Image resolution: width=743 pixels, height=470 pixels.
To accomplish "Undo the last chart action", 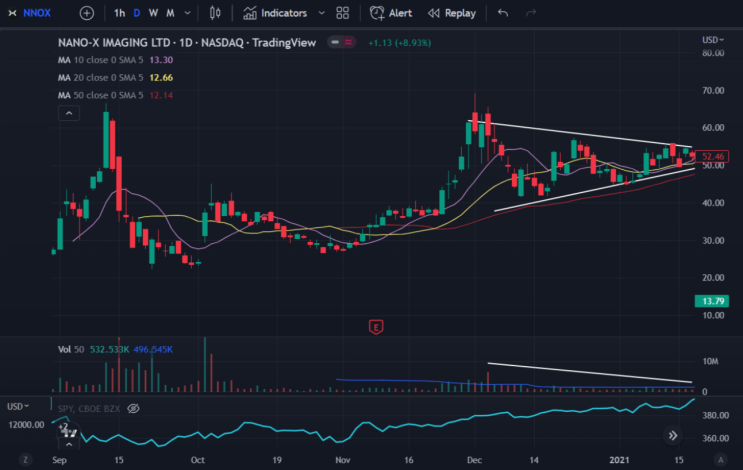I will (503, 13).
